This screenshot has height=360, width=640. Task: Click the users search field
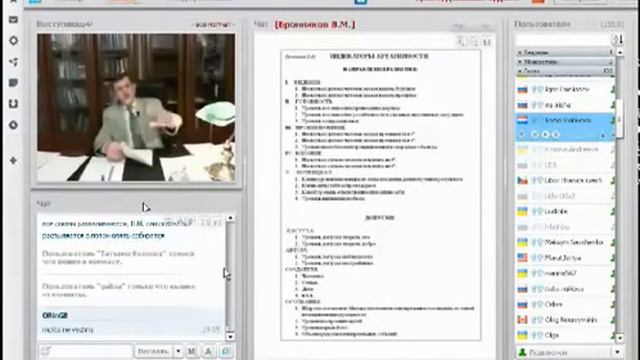[563, 40]
